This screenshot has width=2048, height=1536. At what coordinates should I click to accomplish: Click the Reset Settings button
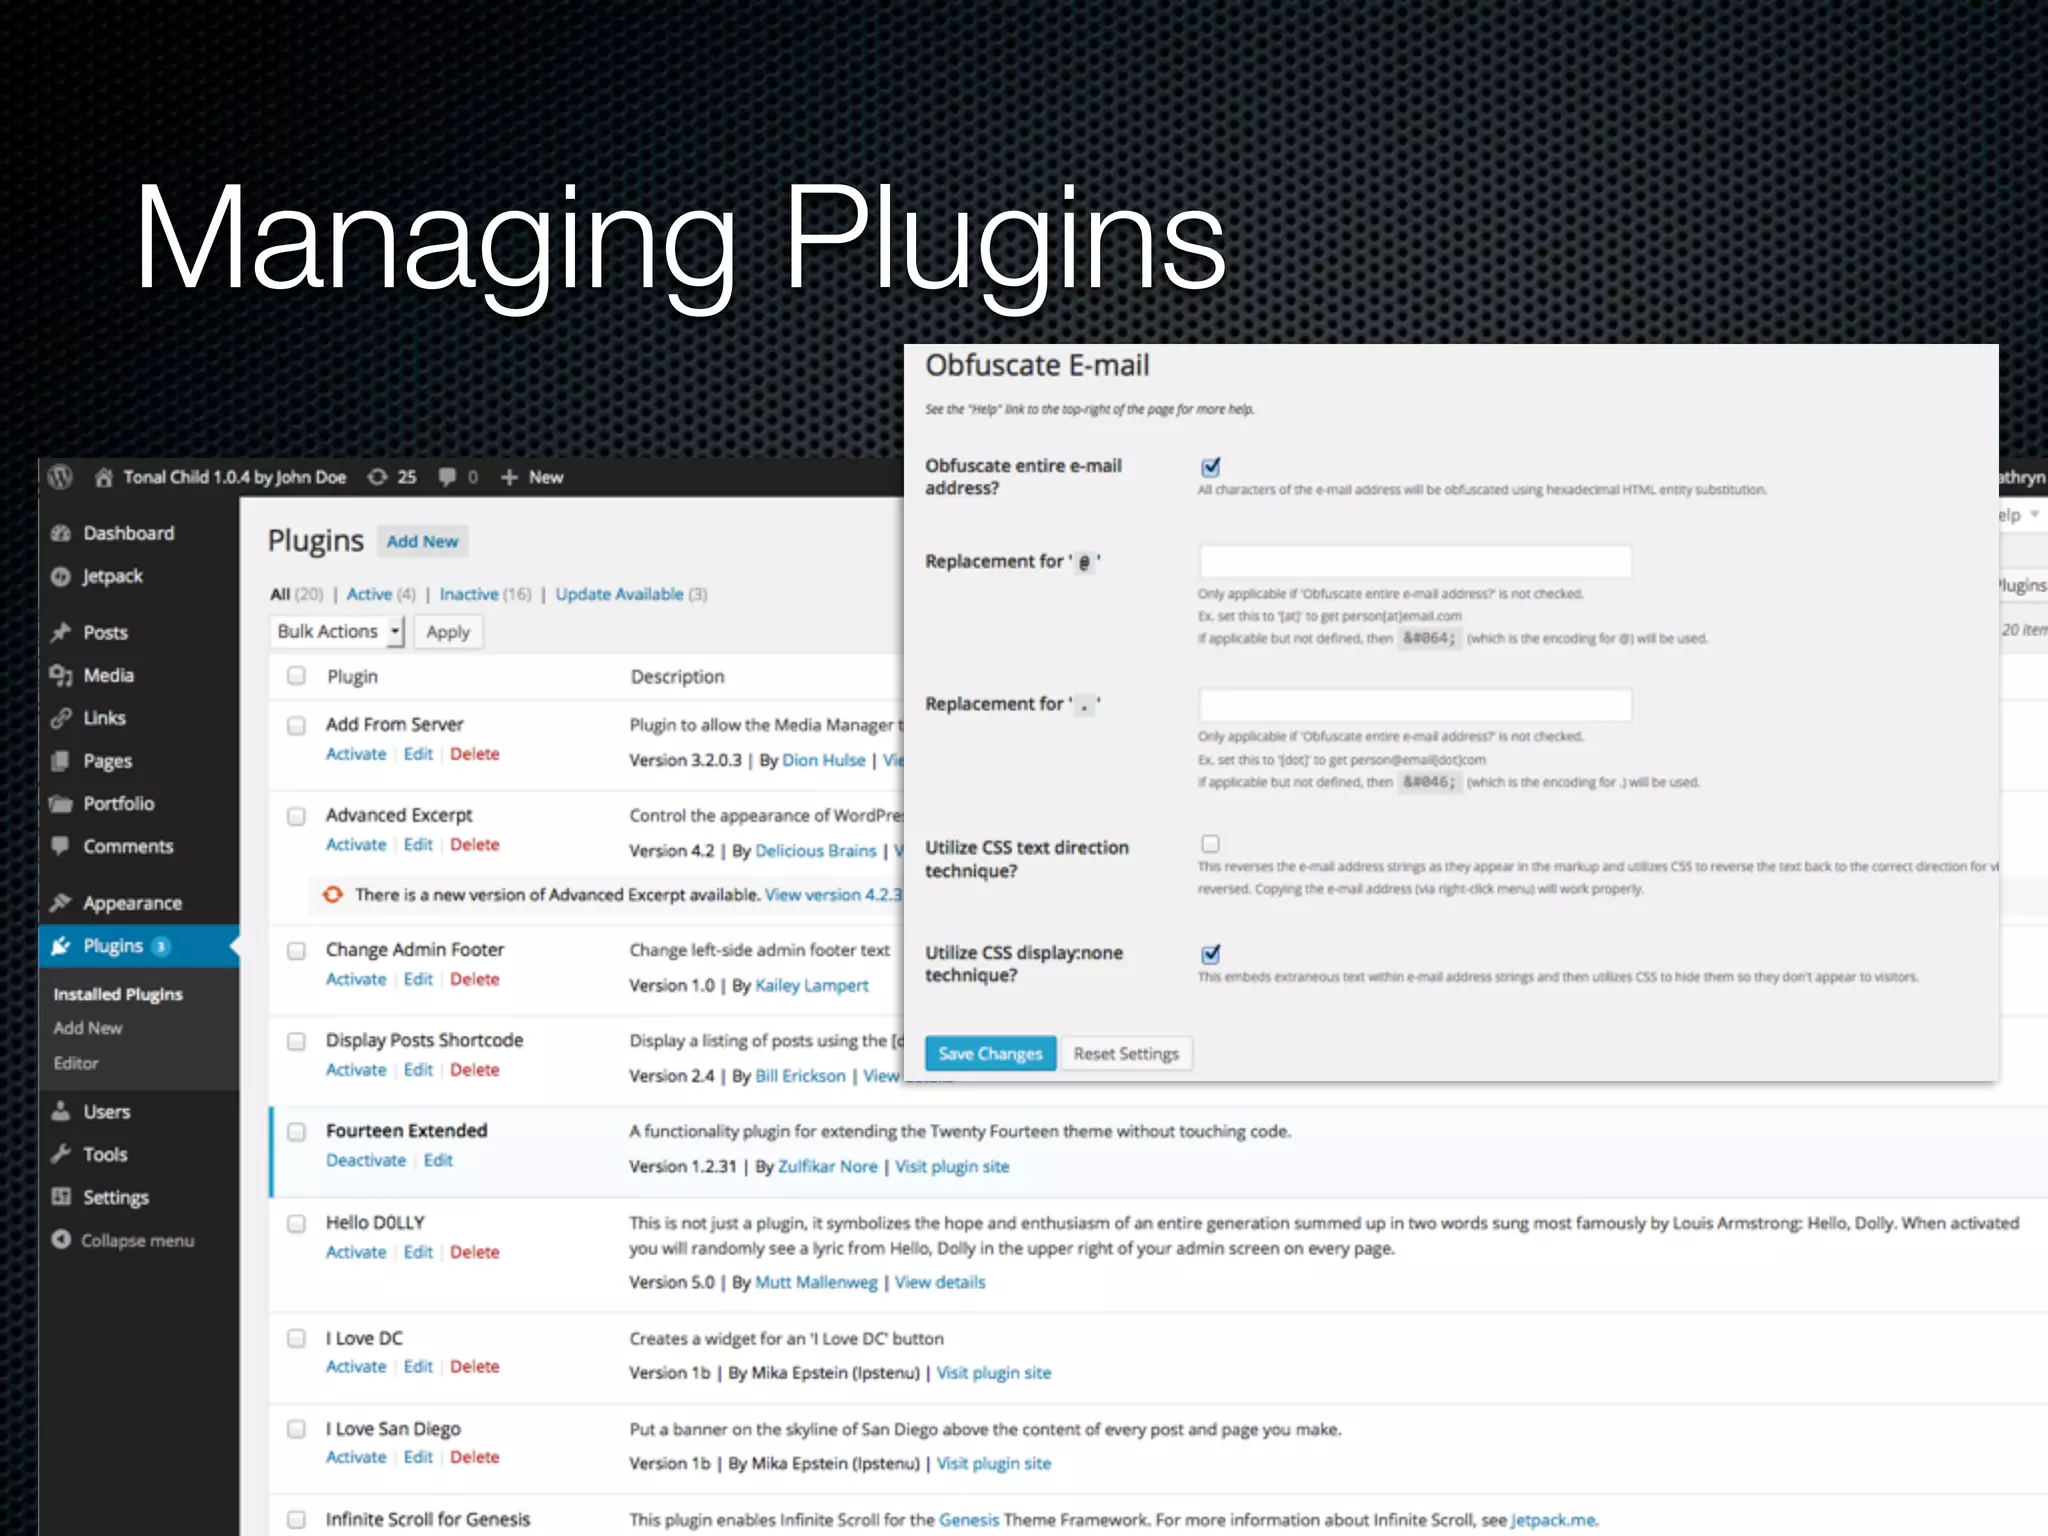click(1126, 1053)
